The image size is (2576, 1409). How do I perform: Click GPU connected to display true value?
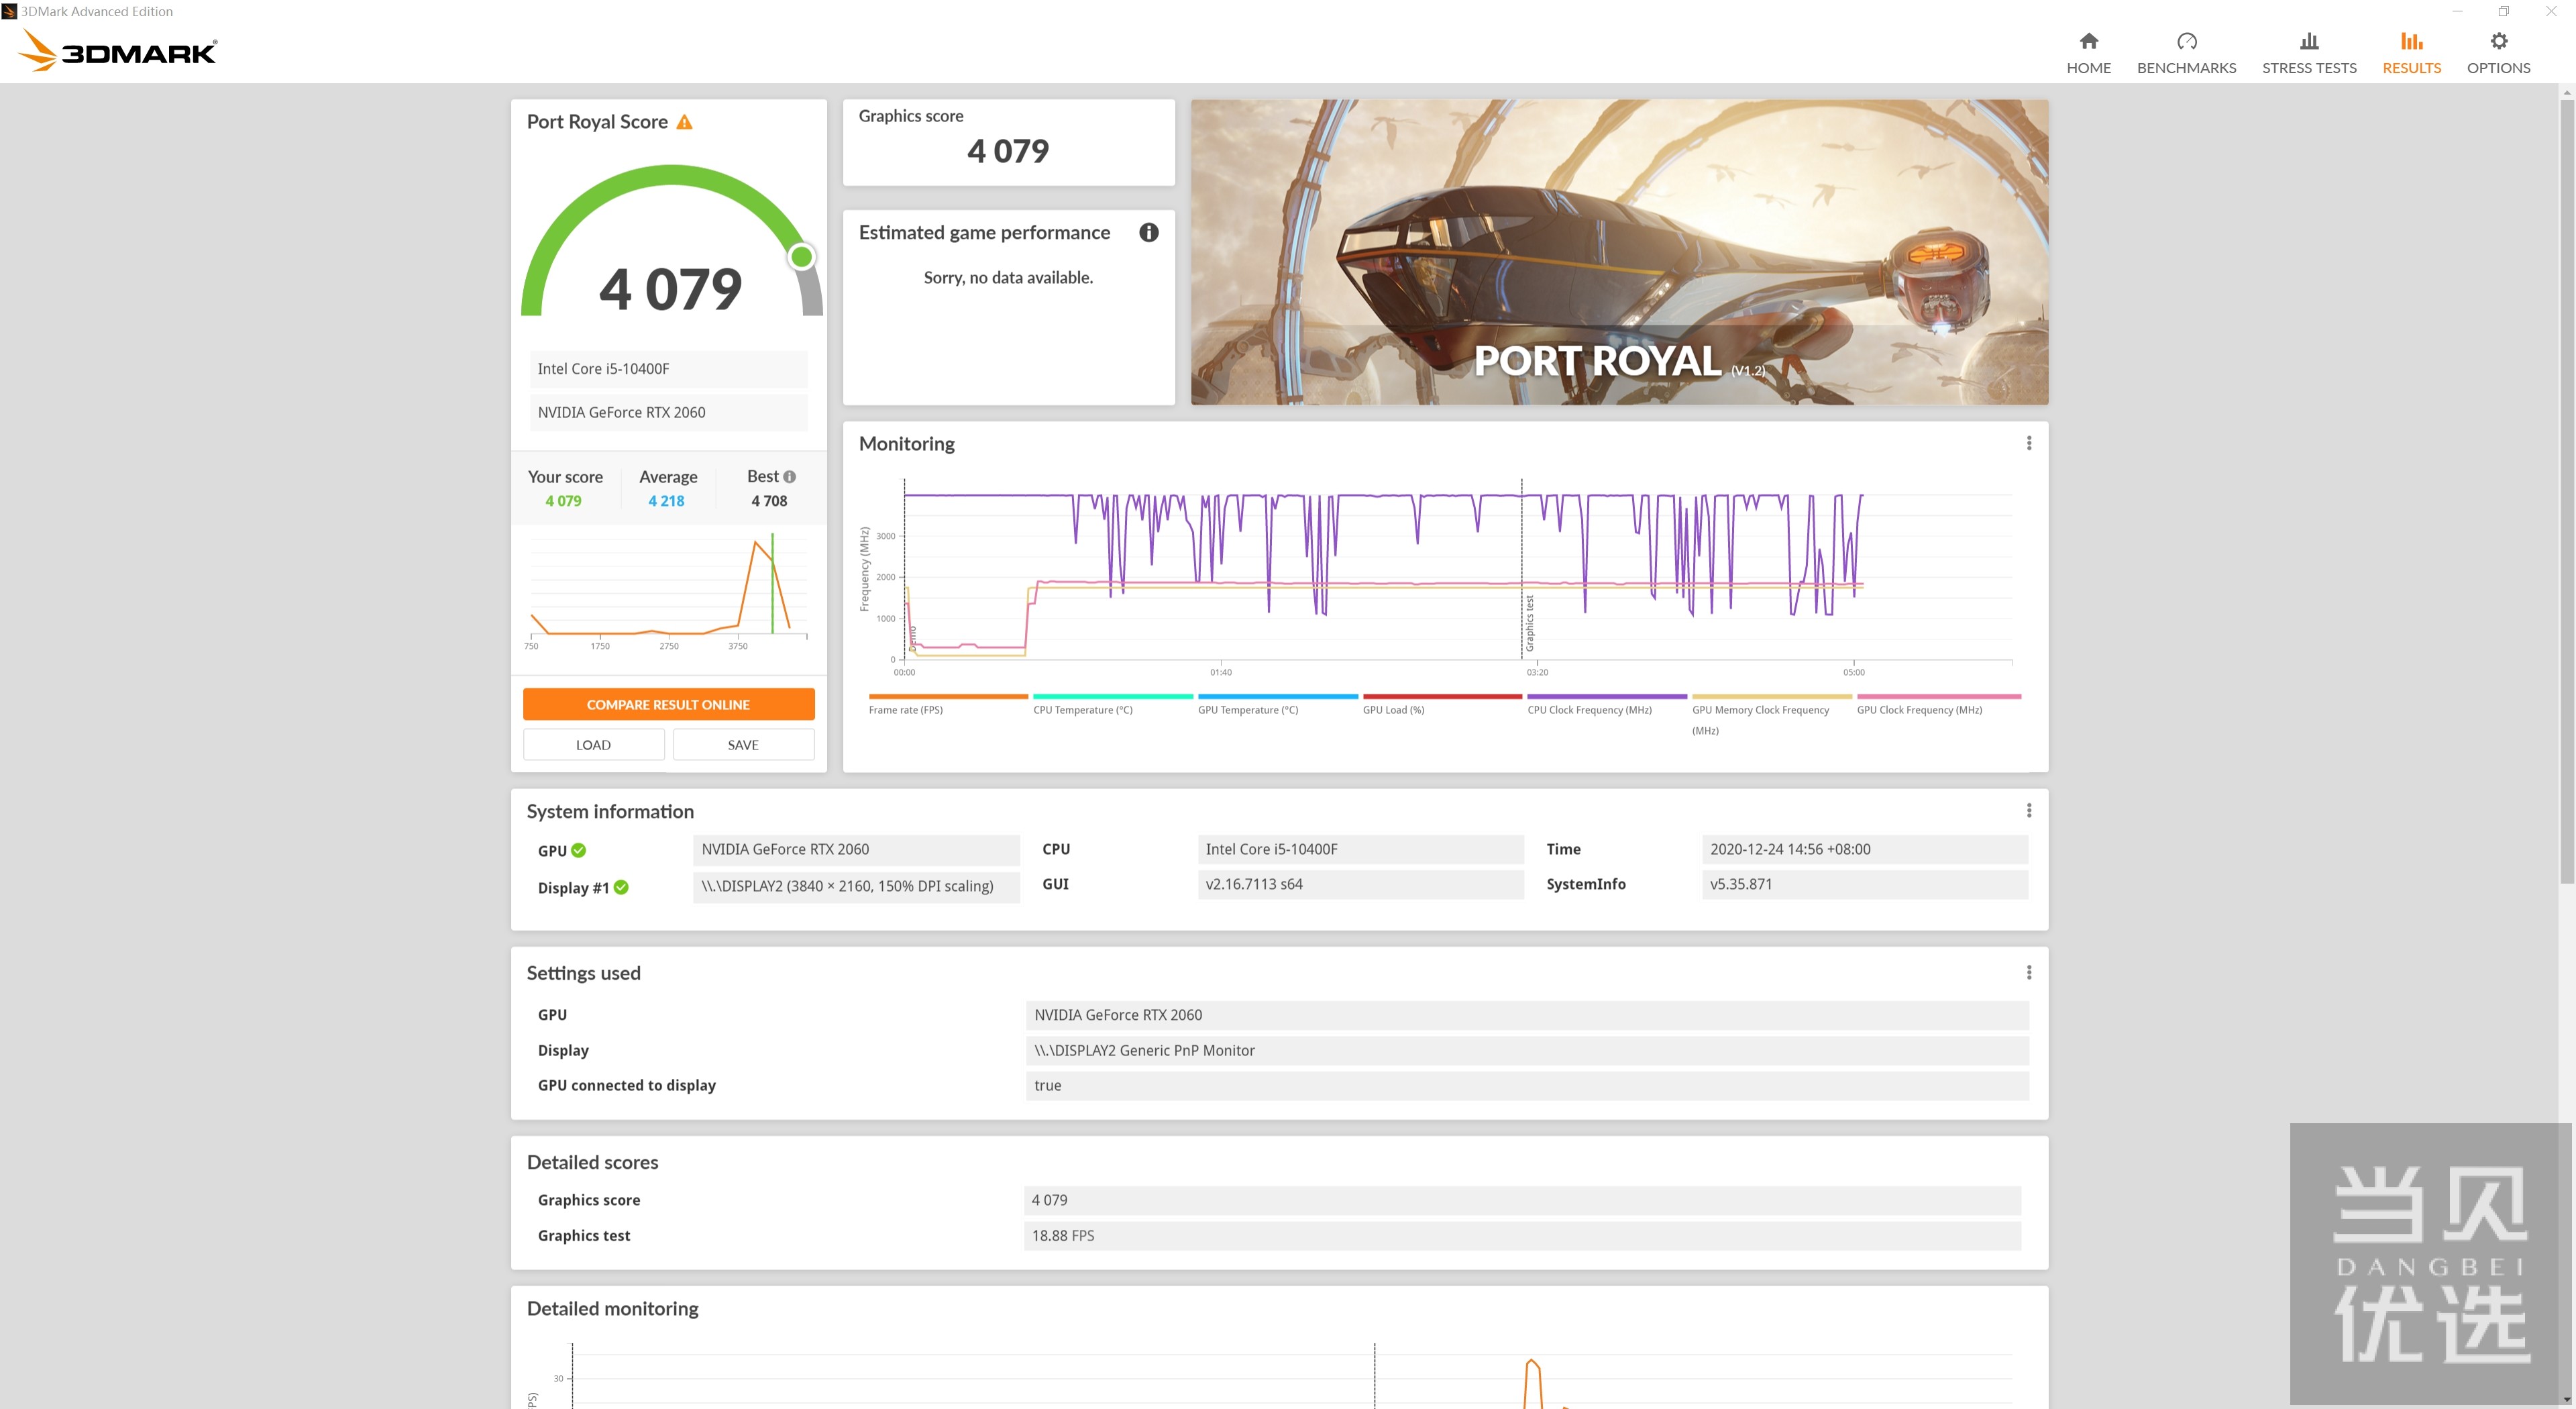1527,1085
